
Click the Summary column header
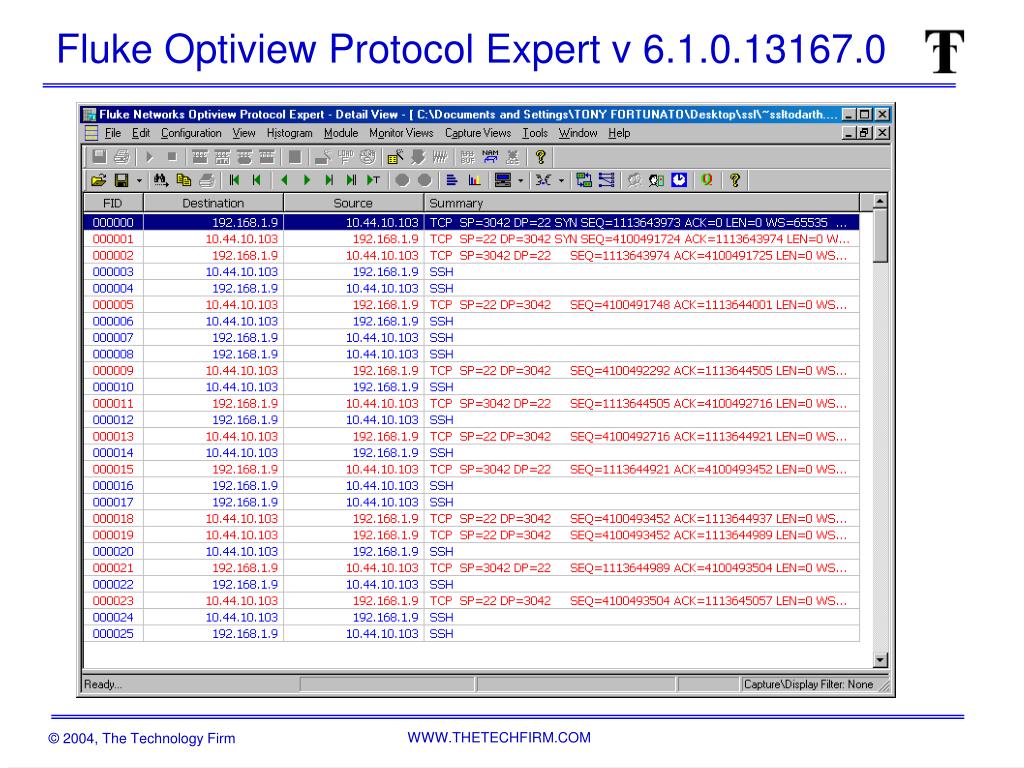[642, 203]
